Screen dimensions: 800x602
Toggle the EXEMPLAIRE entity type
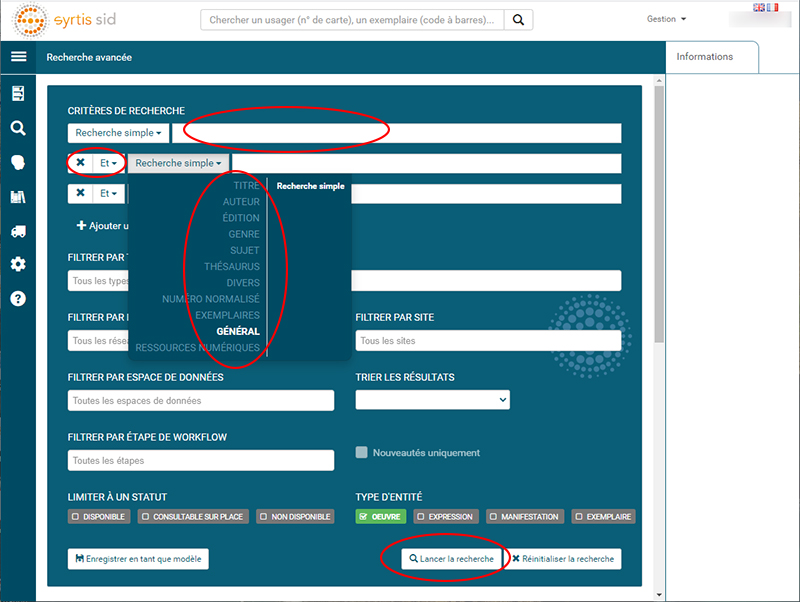[x=603, y=516]
